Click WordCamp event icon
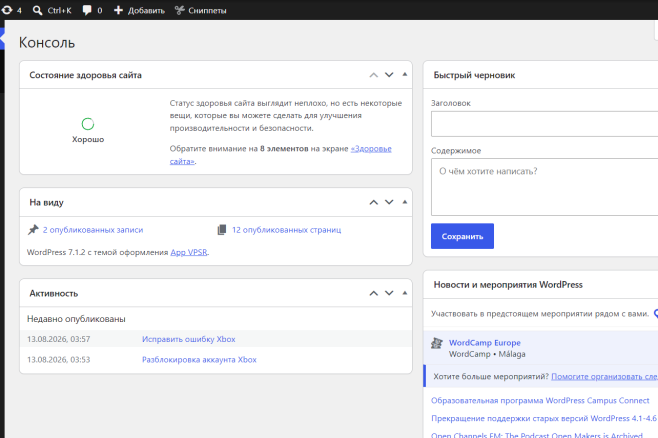 pos(437,343)
